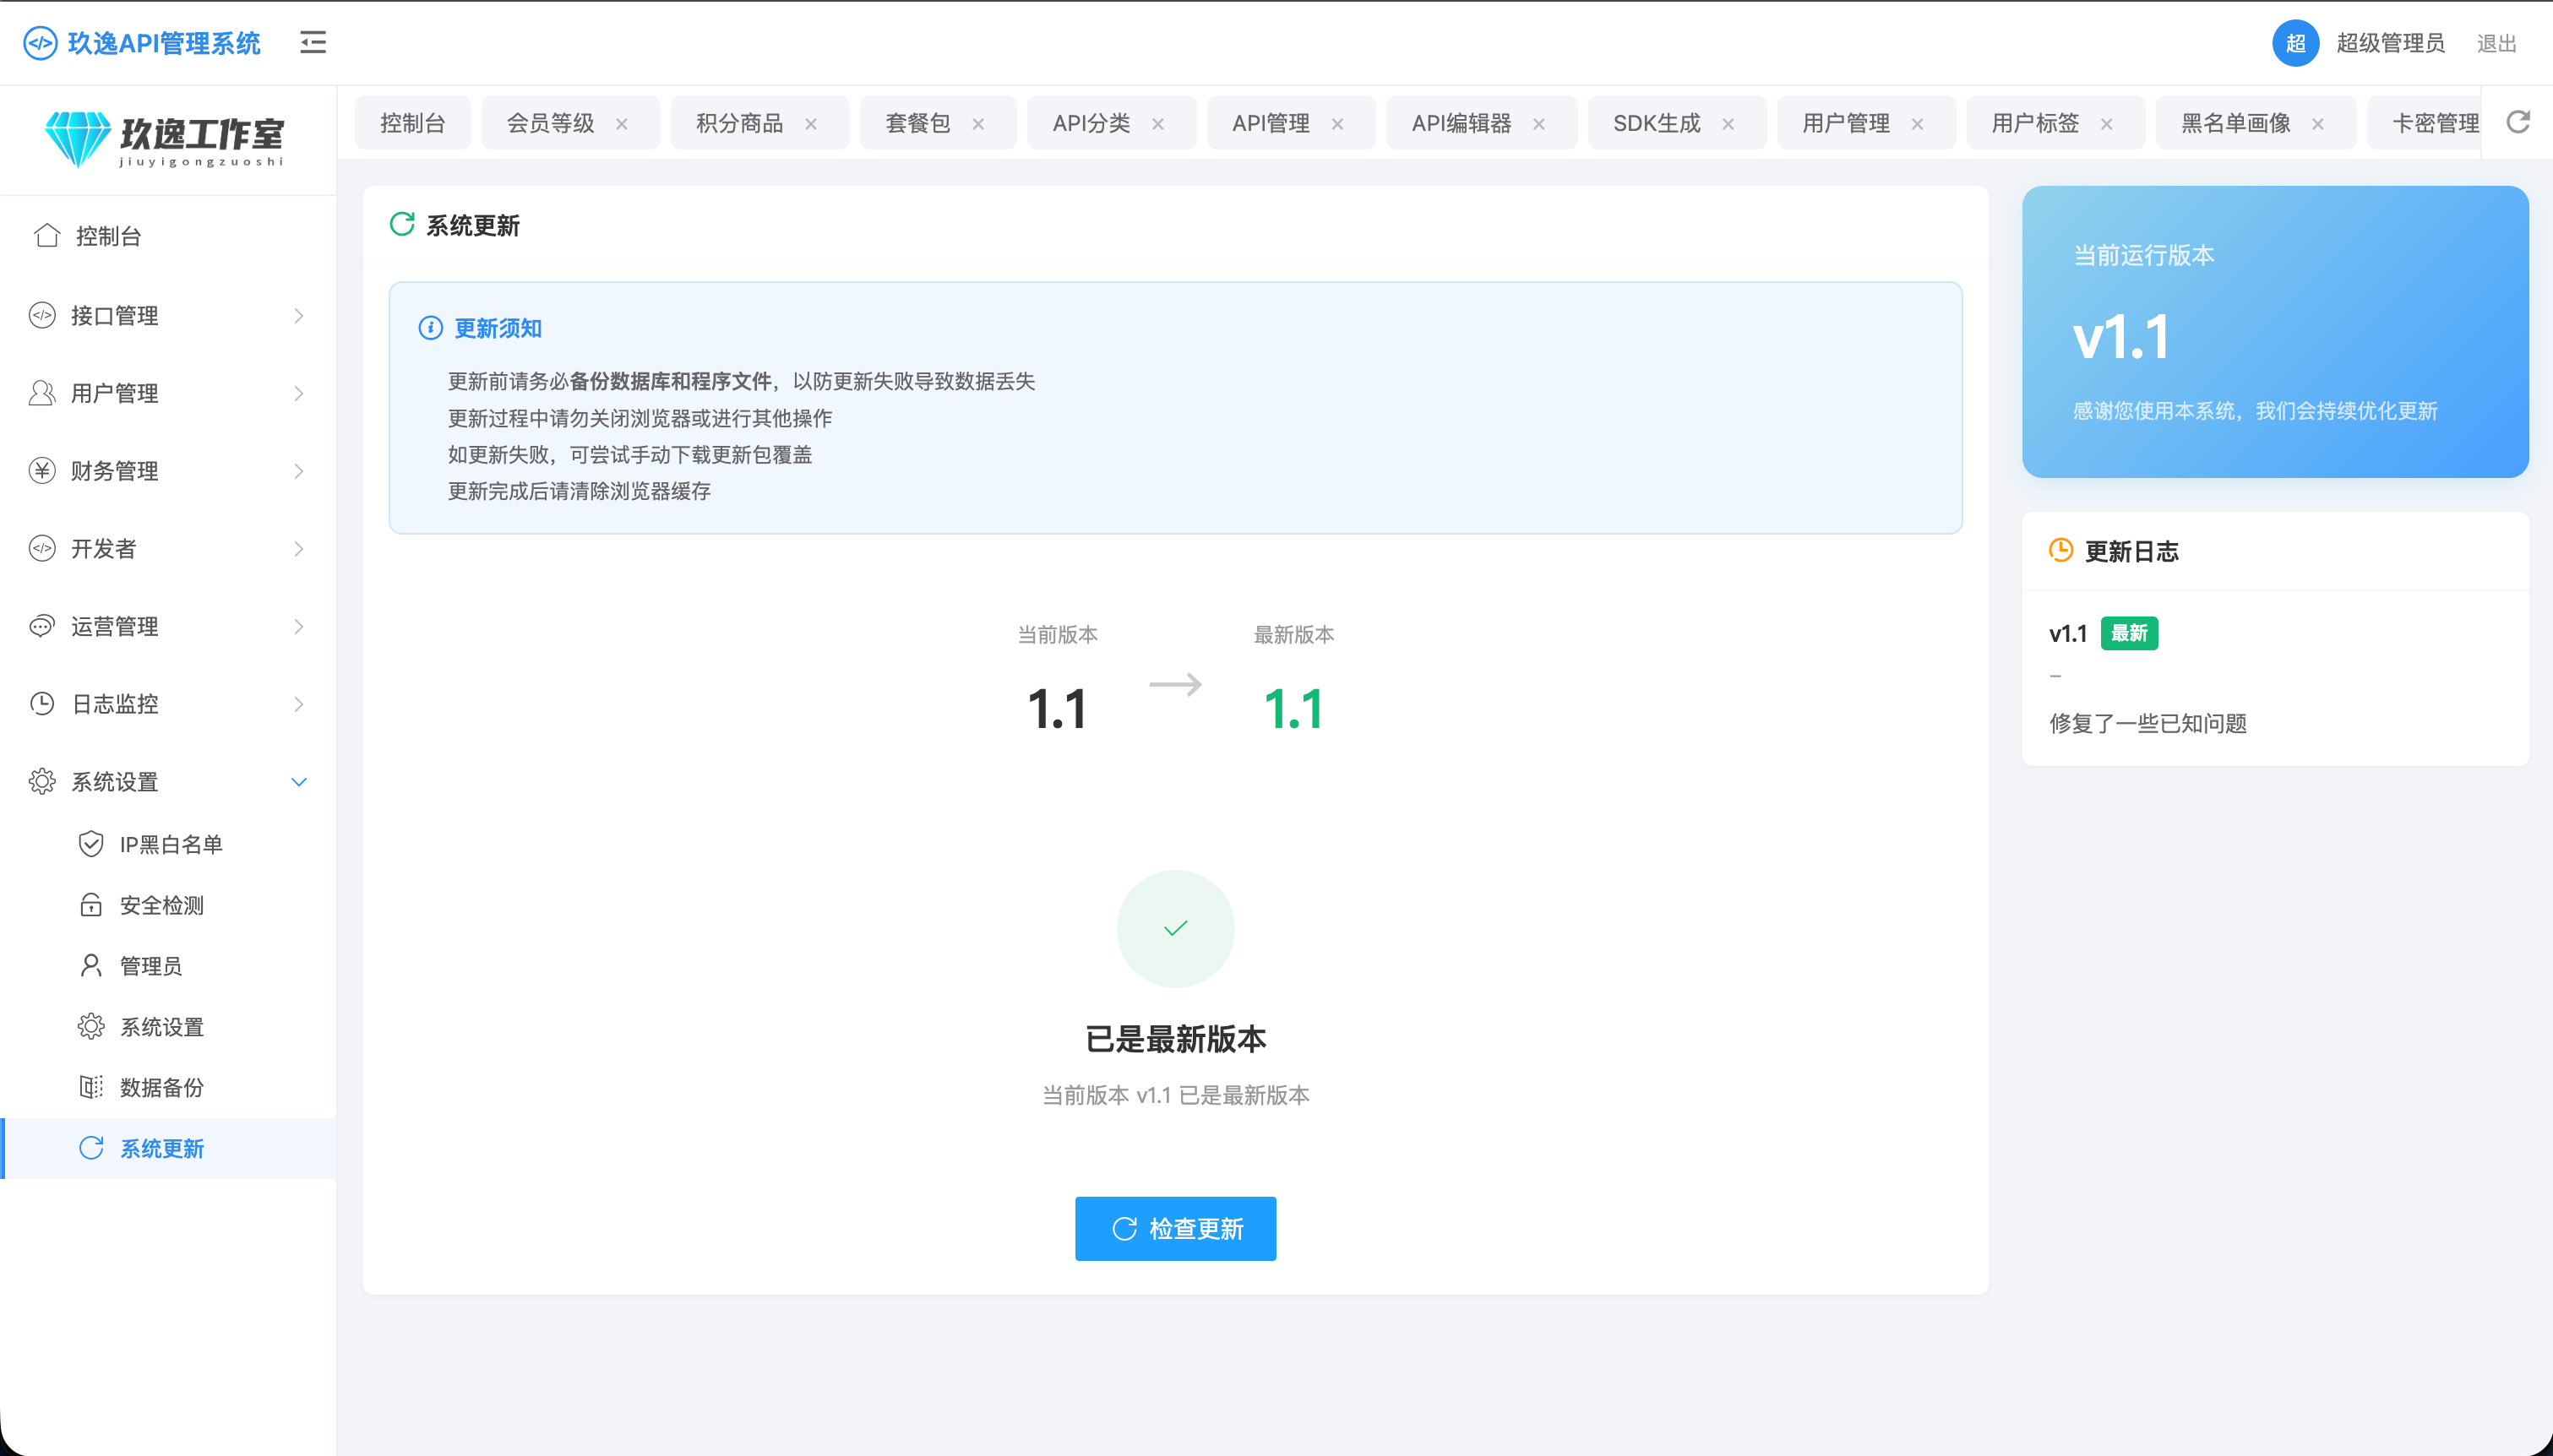Expand the 运营管理 chevron
The height and width of the screenshot is (1456, 2553).
298,626
